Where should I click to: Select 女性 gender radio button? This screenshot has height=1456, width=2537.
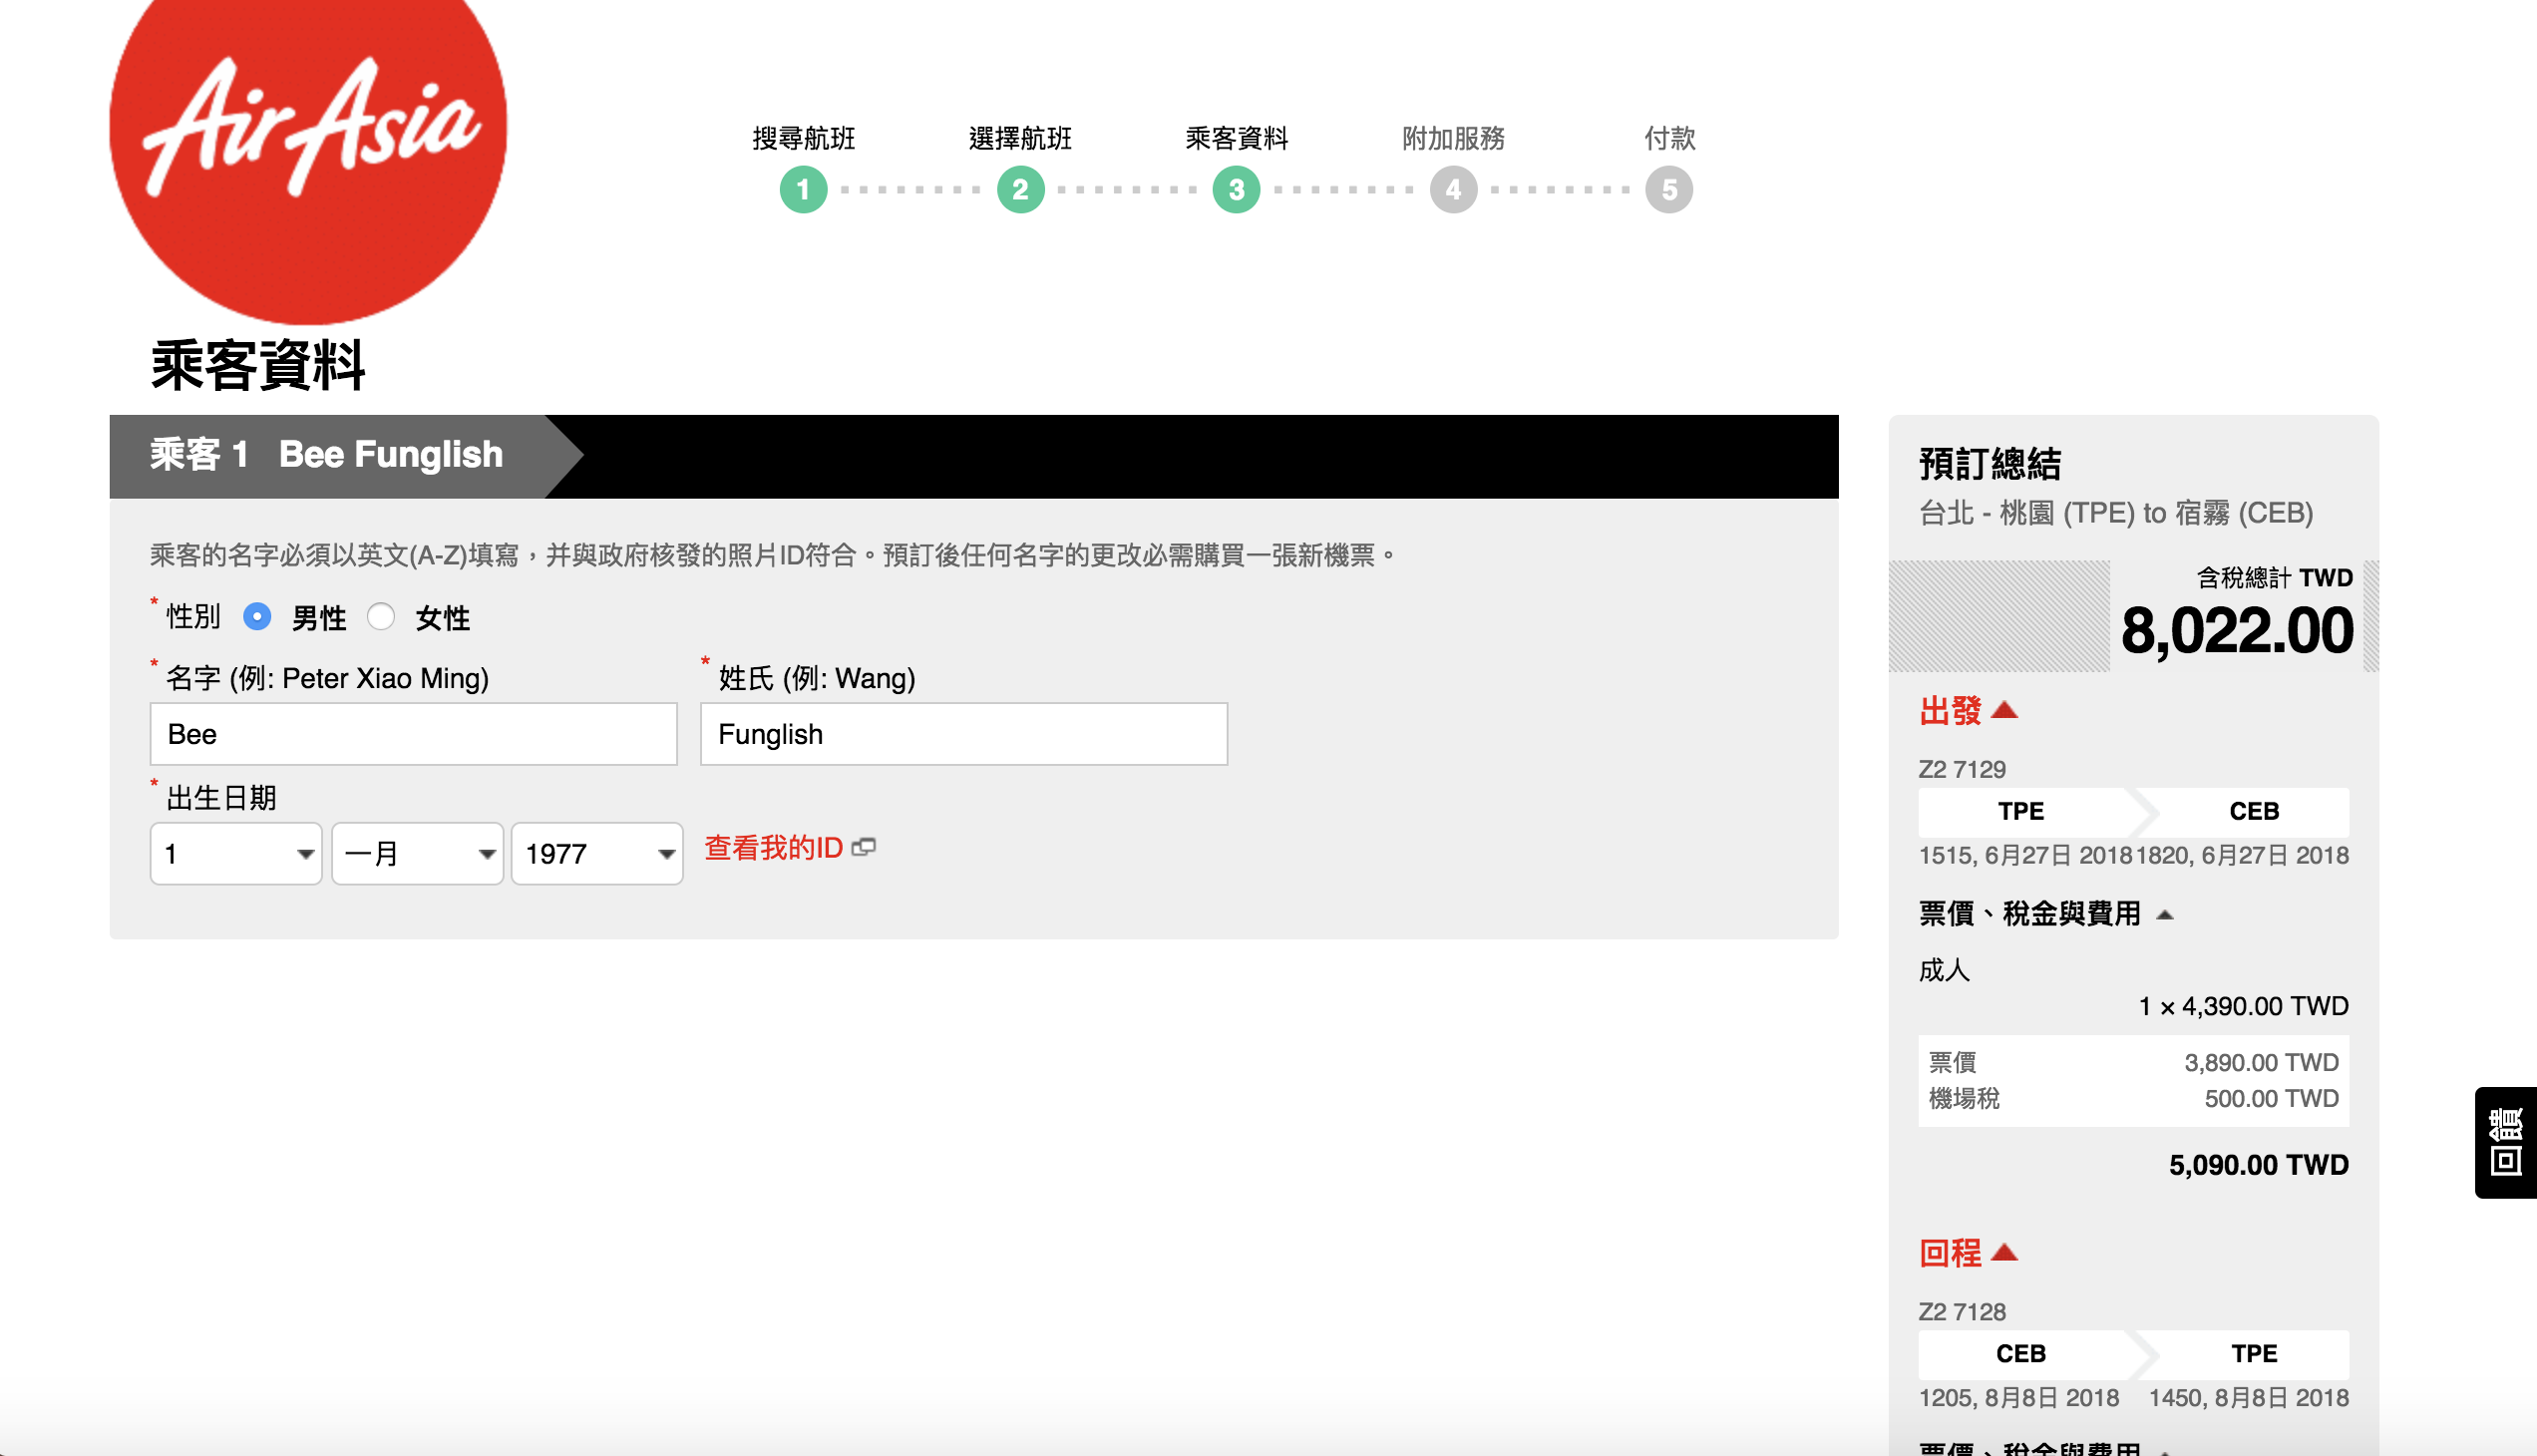coord(381,617)
